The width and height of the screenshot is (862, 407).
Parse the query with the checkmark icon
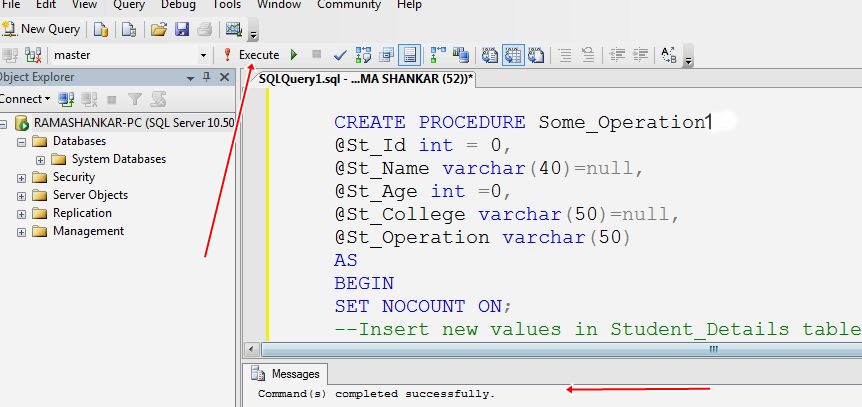click(x=340, y=55)
